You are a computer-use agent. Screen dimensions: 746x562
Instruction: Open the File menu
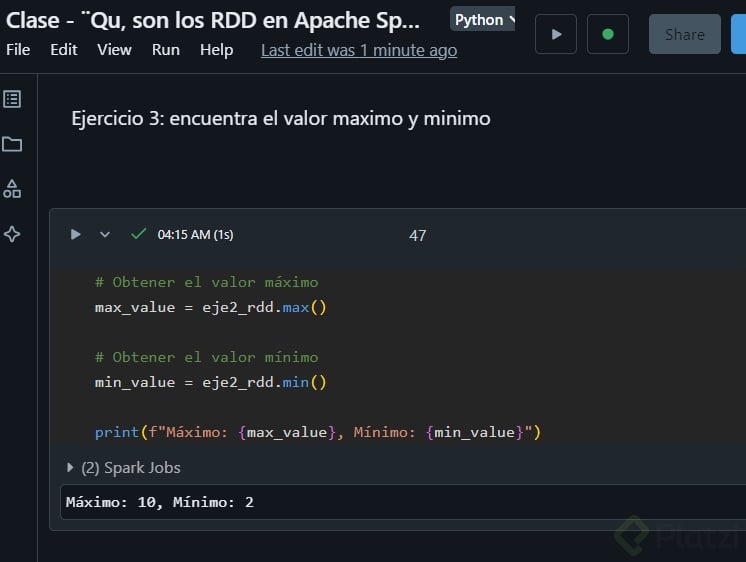(x=18, y=50)
